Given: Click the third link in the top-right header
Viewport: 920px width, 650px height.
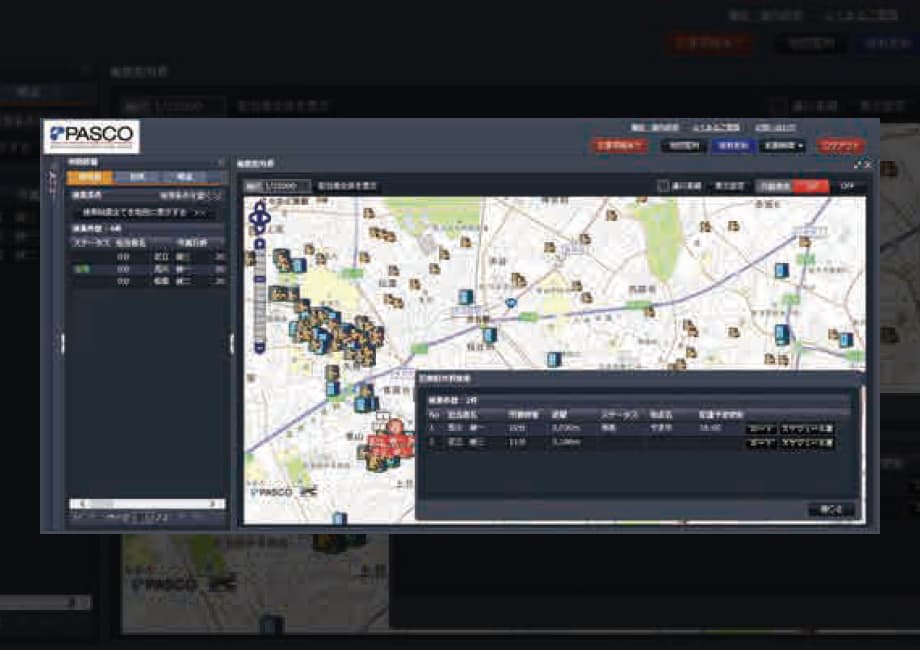Looking at the screenshot, I should pyautogui.click(x=775, y=127).
